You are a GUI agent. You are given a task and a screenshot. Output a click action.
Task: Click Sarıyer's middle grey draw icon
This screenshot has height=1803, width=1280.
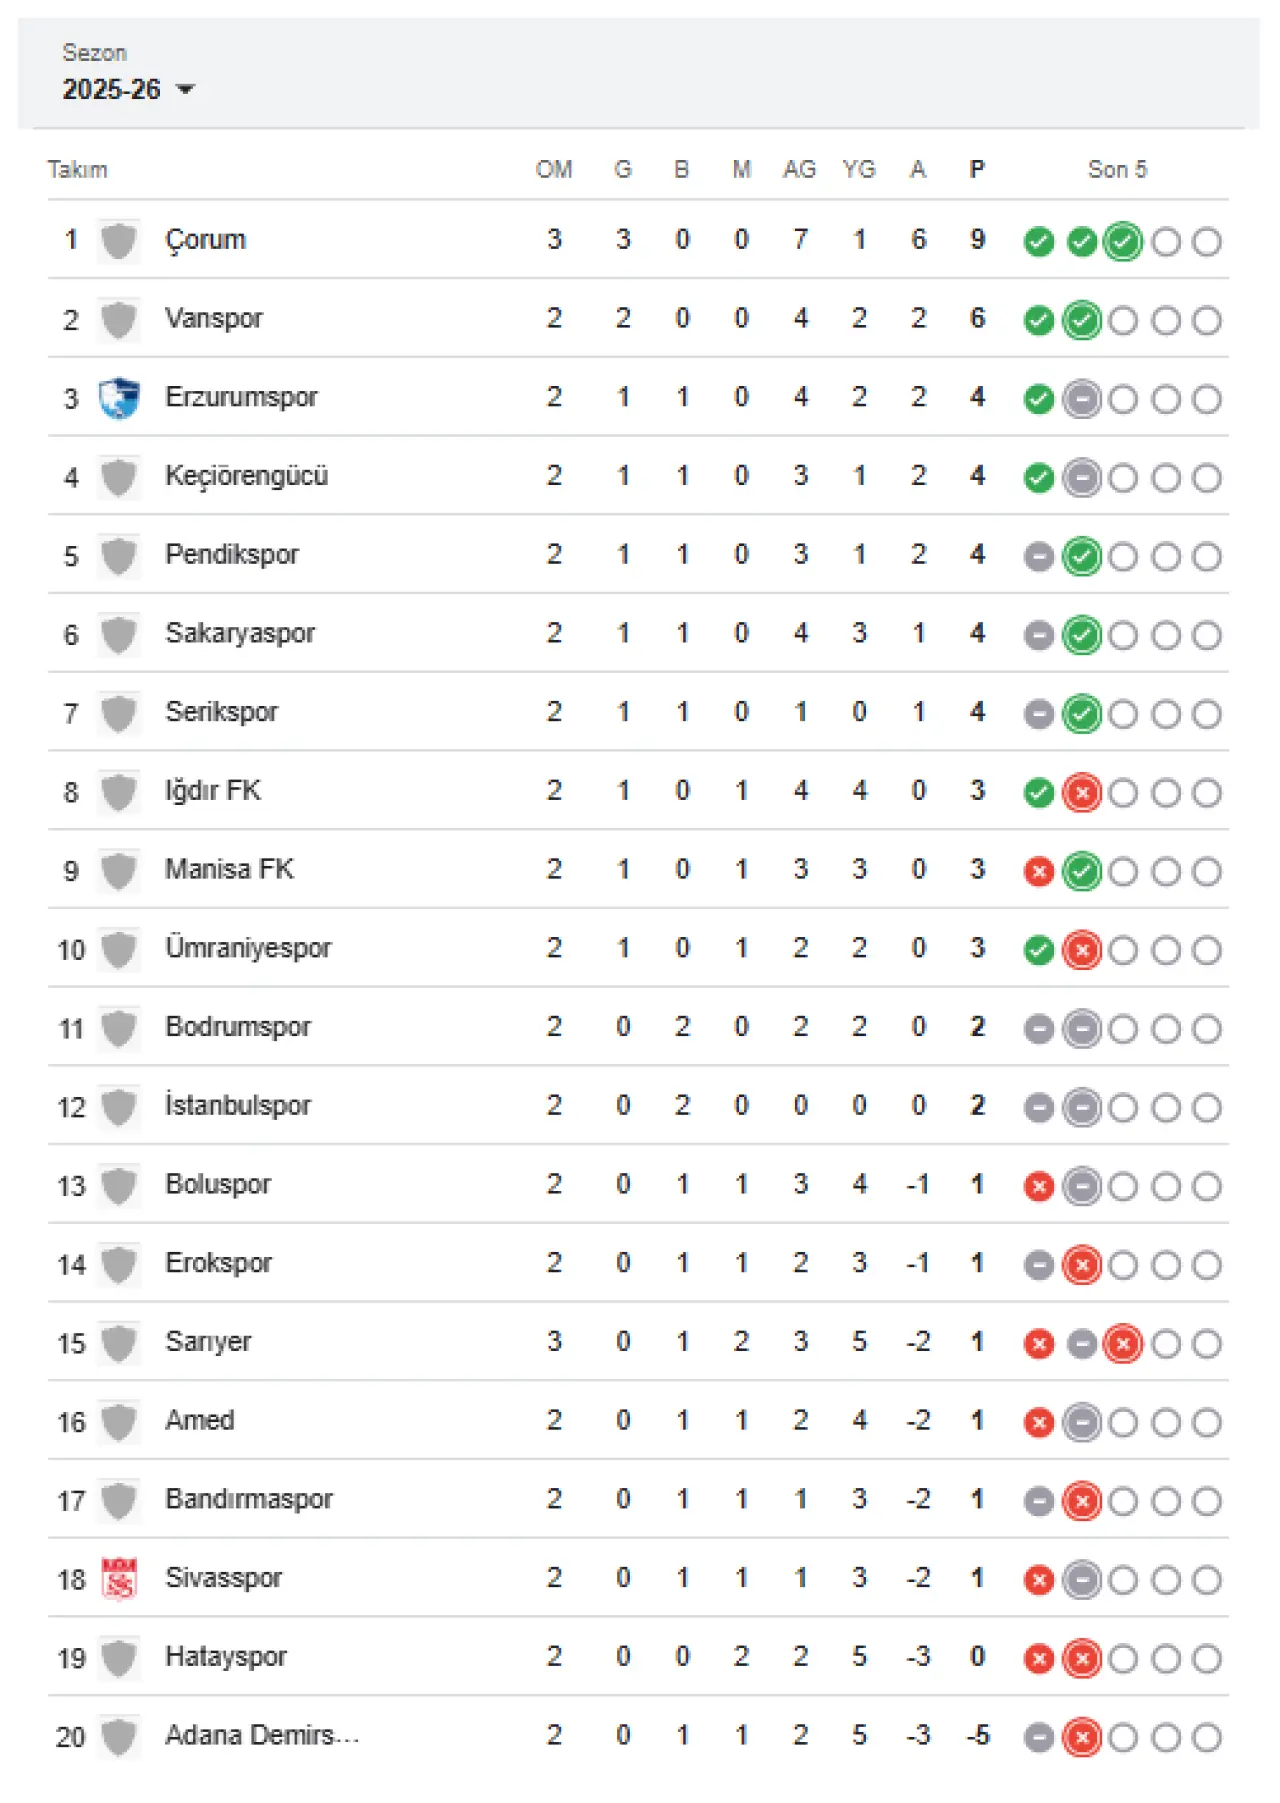click(1082, 1344)
